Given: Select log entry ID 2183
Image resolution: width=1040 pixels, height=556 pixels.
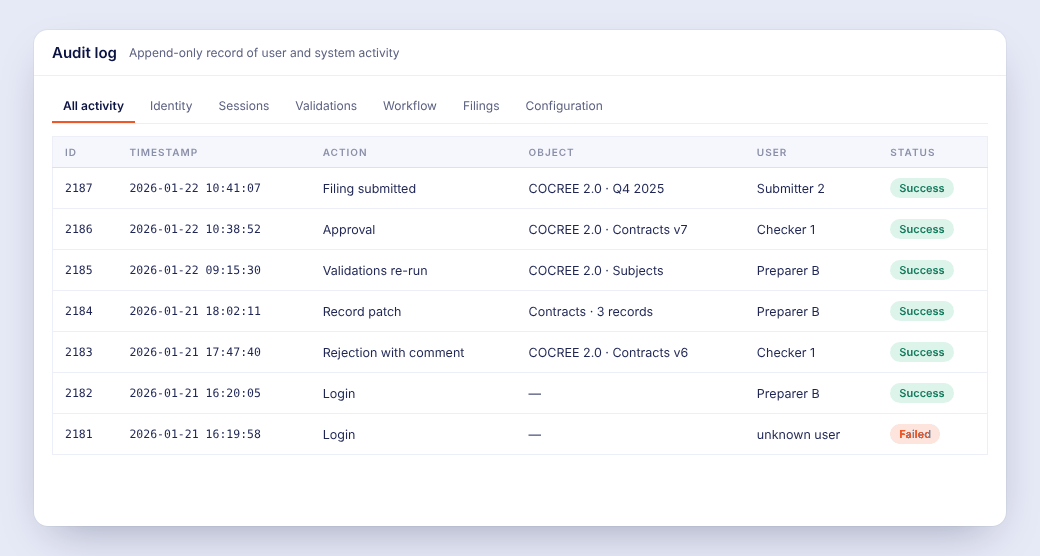Looking at the screenshot, I should coord(78,352).
